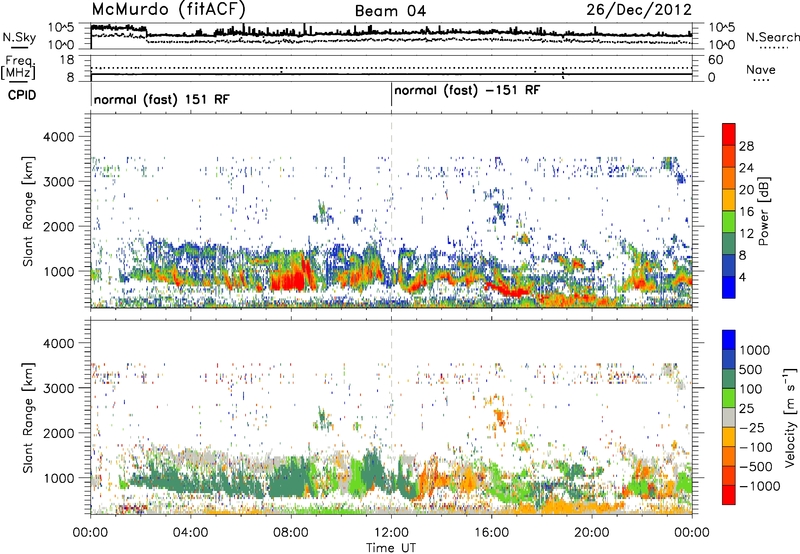Viewport: 800px width, 554px height.
Task: Click the 'McMurdo (fitACF)' title text
Action: [168, 9]
